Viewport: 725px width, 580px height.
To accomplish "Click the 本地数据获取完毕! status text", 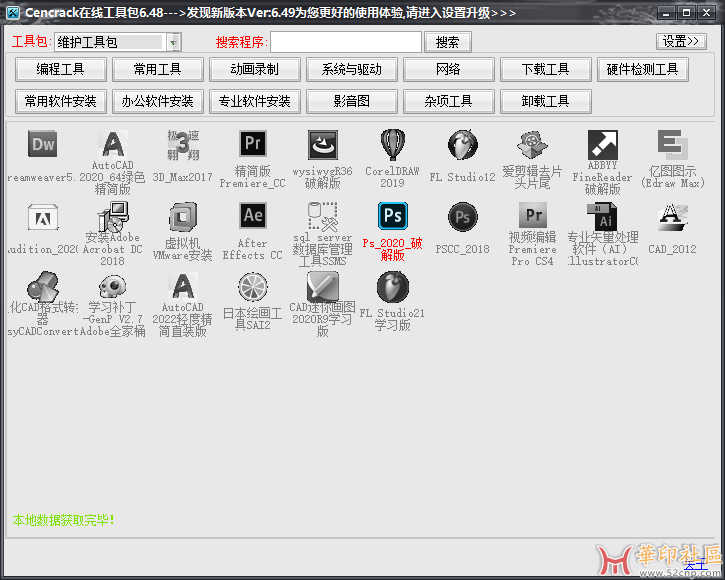I will pos(63,520).
